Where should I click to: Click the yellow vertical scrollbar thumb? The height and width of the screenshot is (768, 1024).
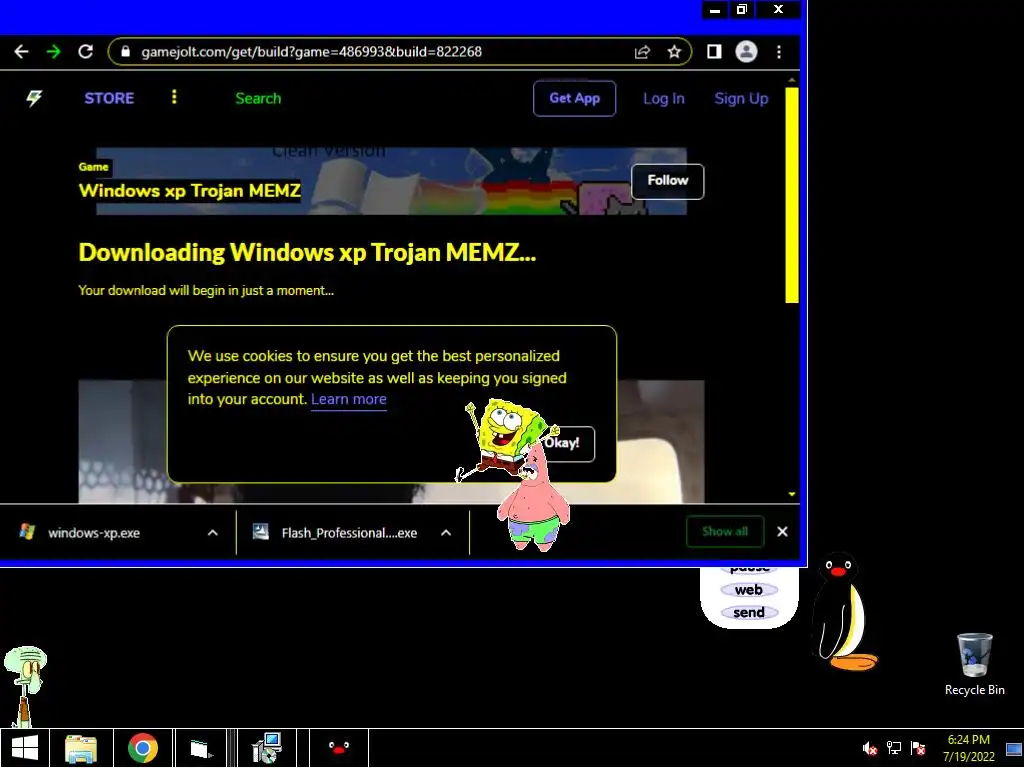tap(792, 195)
